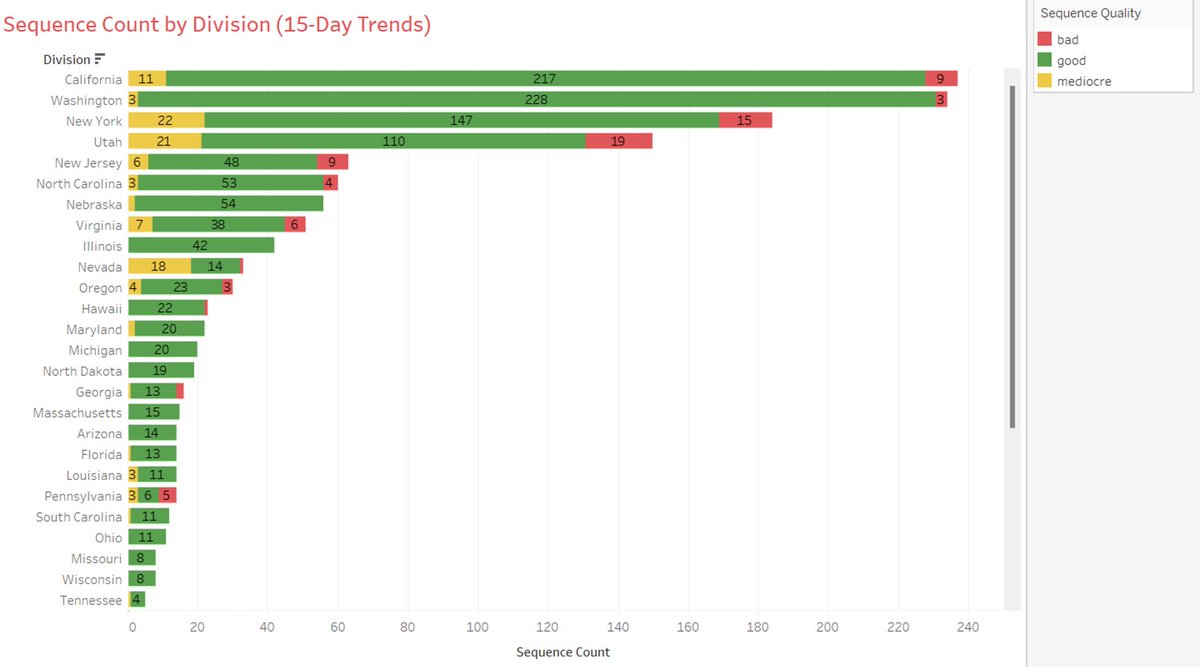This screenshot has height=667, width=1200.
Task: Click the chart title Sequence Count by Division
Action: tap(217, 25)
